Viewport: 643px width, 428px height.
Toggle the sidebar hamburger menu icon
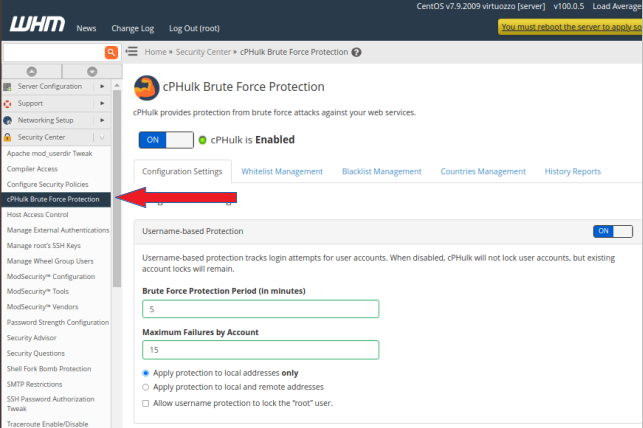point(132,52)
